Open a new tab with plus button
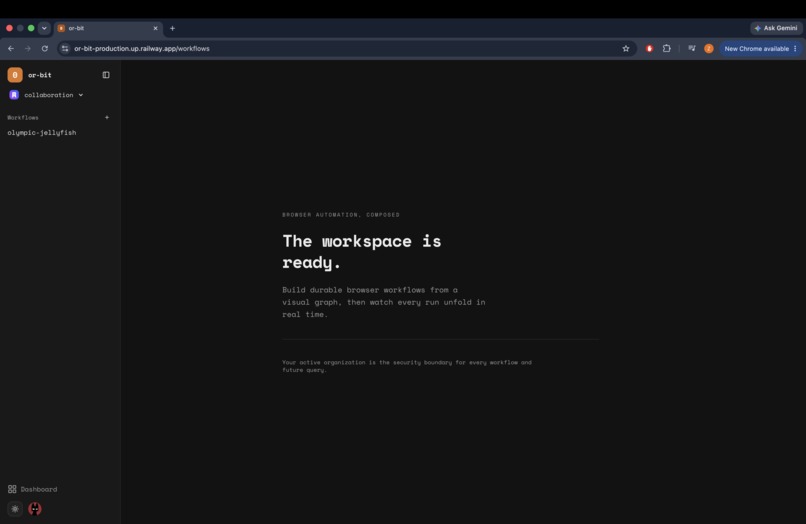 [x=172, y=28]
